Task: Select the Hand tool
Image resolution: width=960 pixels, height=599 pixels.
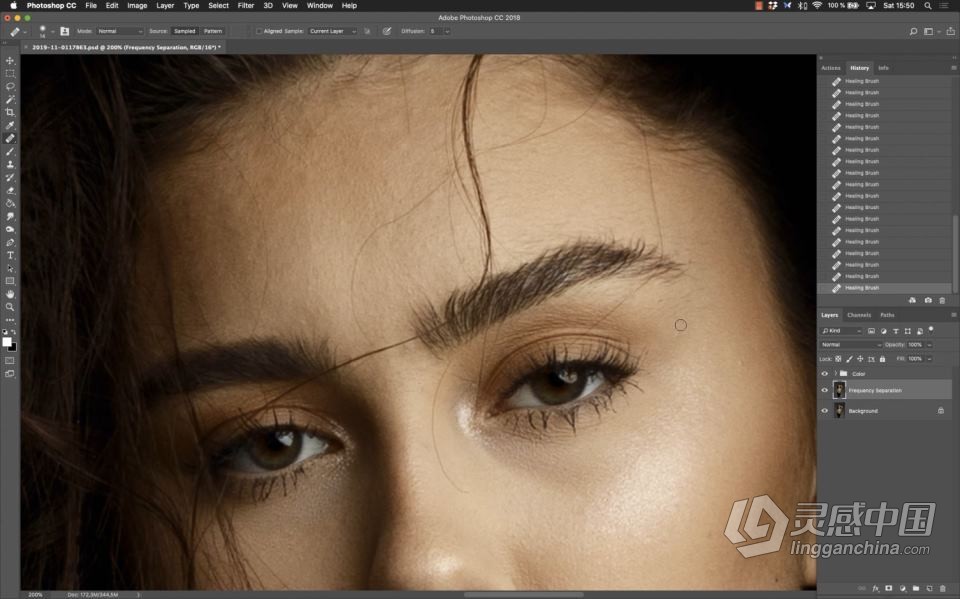Action: tap(10, 295)
